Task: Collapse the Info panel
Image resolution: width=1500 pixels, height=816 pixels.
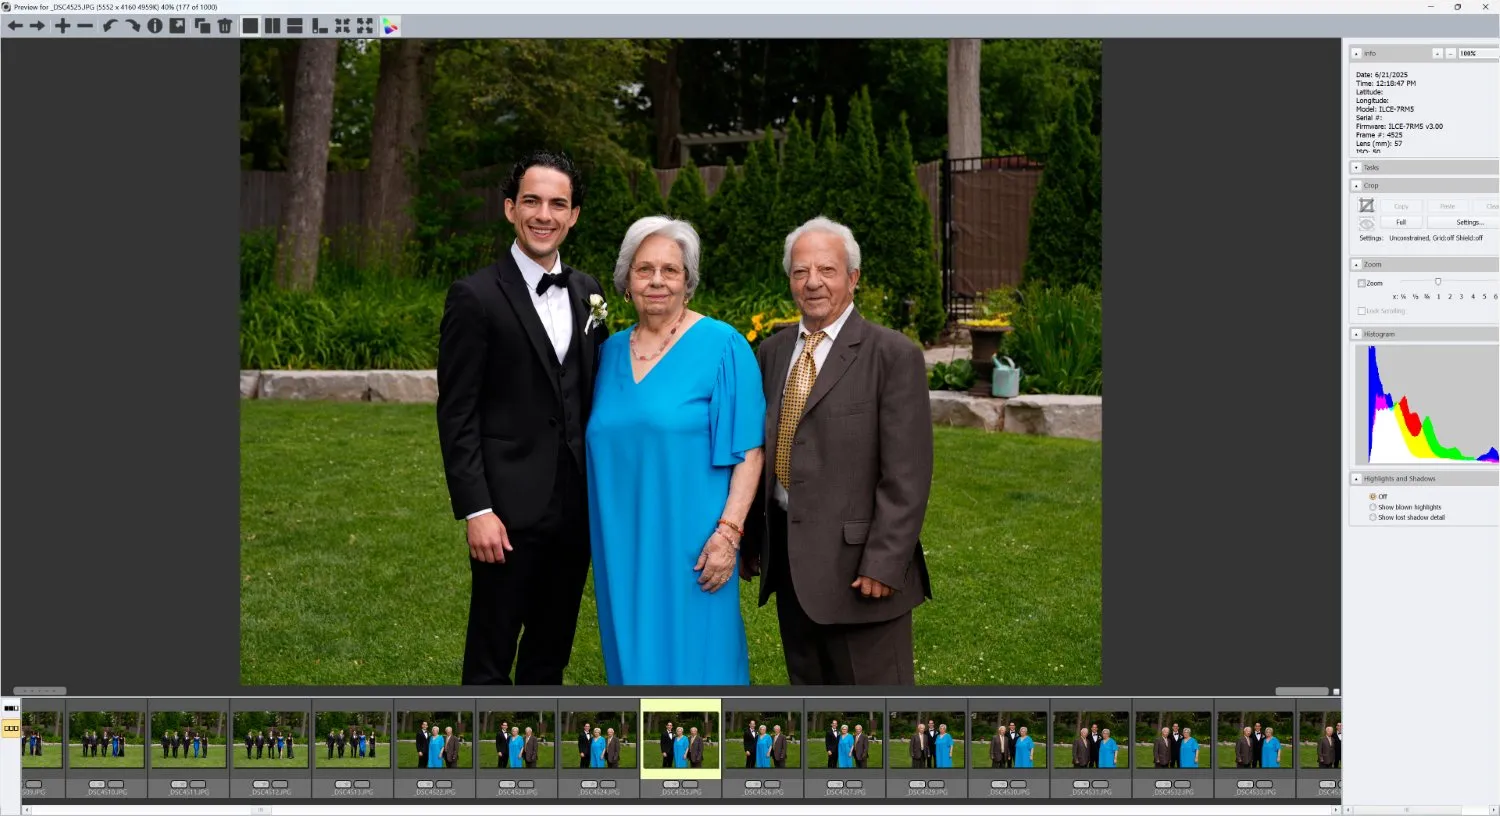Action: coord(1358,52)
